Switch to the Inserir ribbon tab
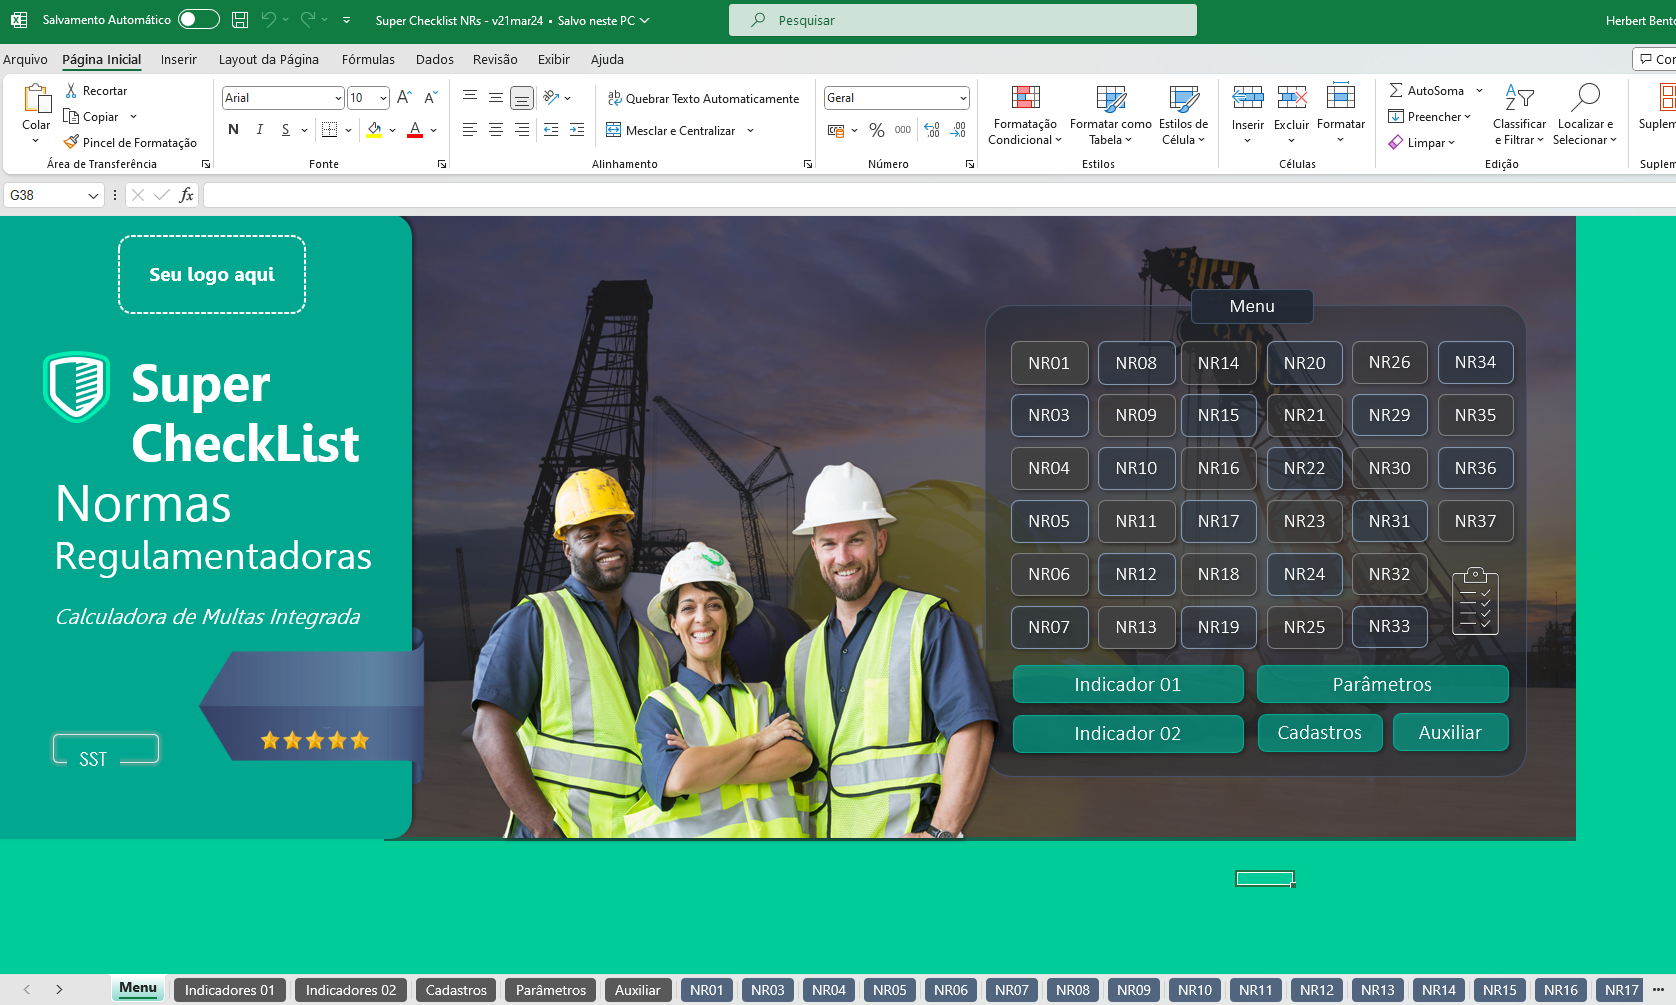 pos(179,59)
